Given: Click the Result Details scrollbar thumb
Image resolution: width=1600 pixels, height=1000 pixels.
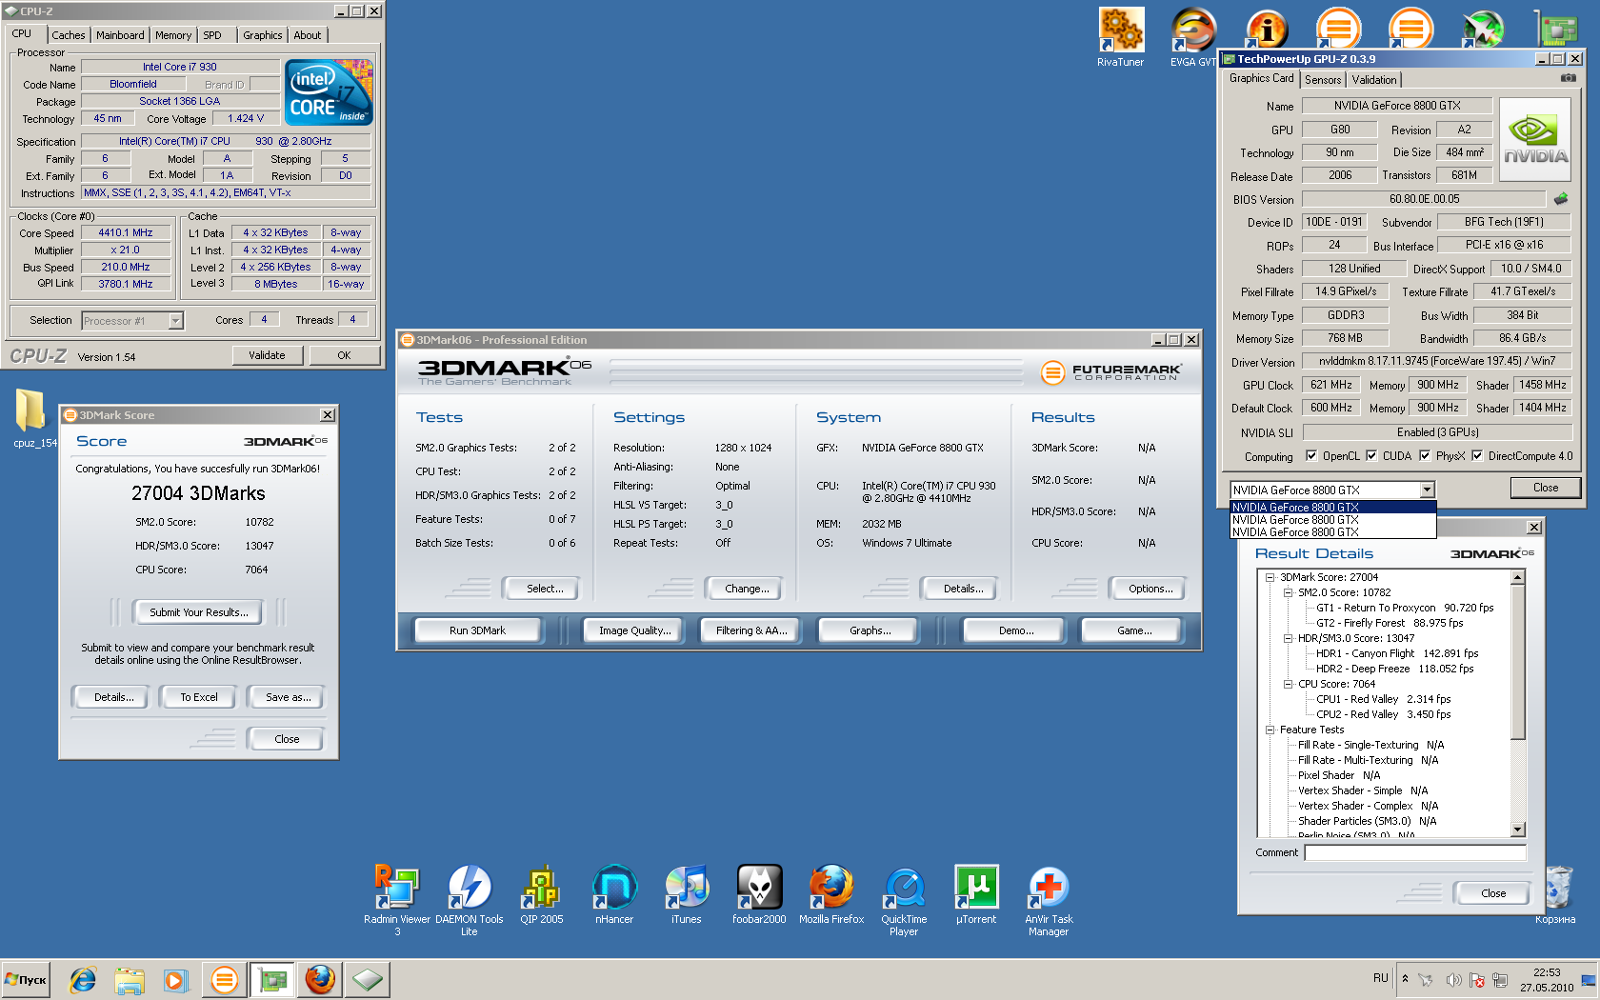Looking at the screenshot, I should point(1518,662).
